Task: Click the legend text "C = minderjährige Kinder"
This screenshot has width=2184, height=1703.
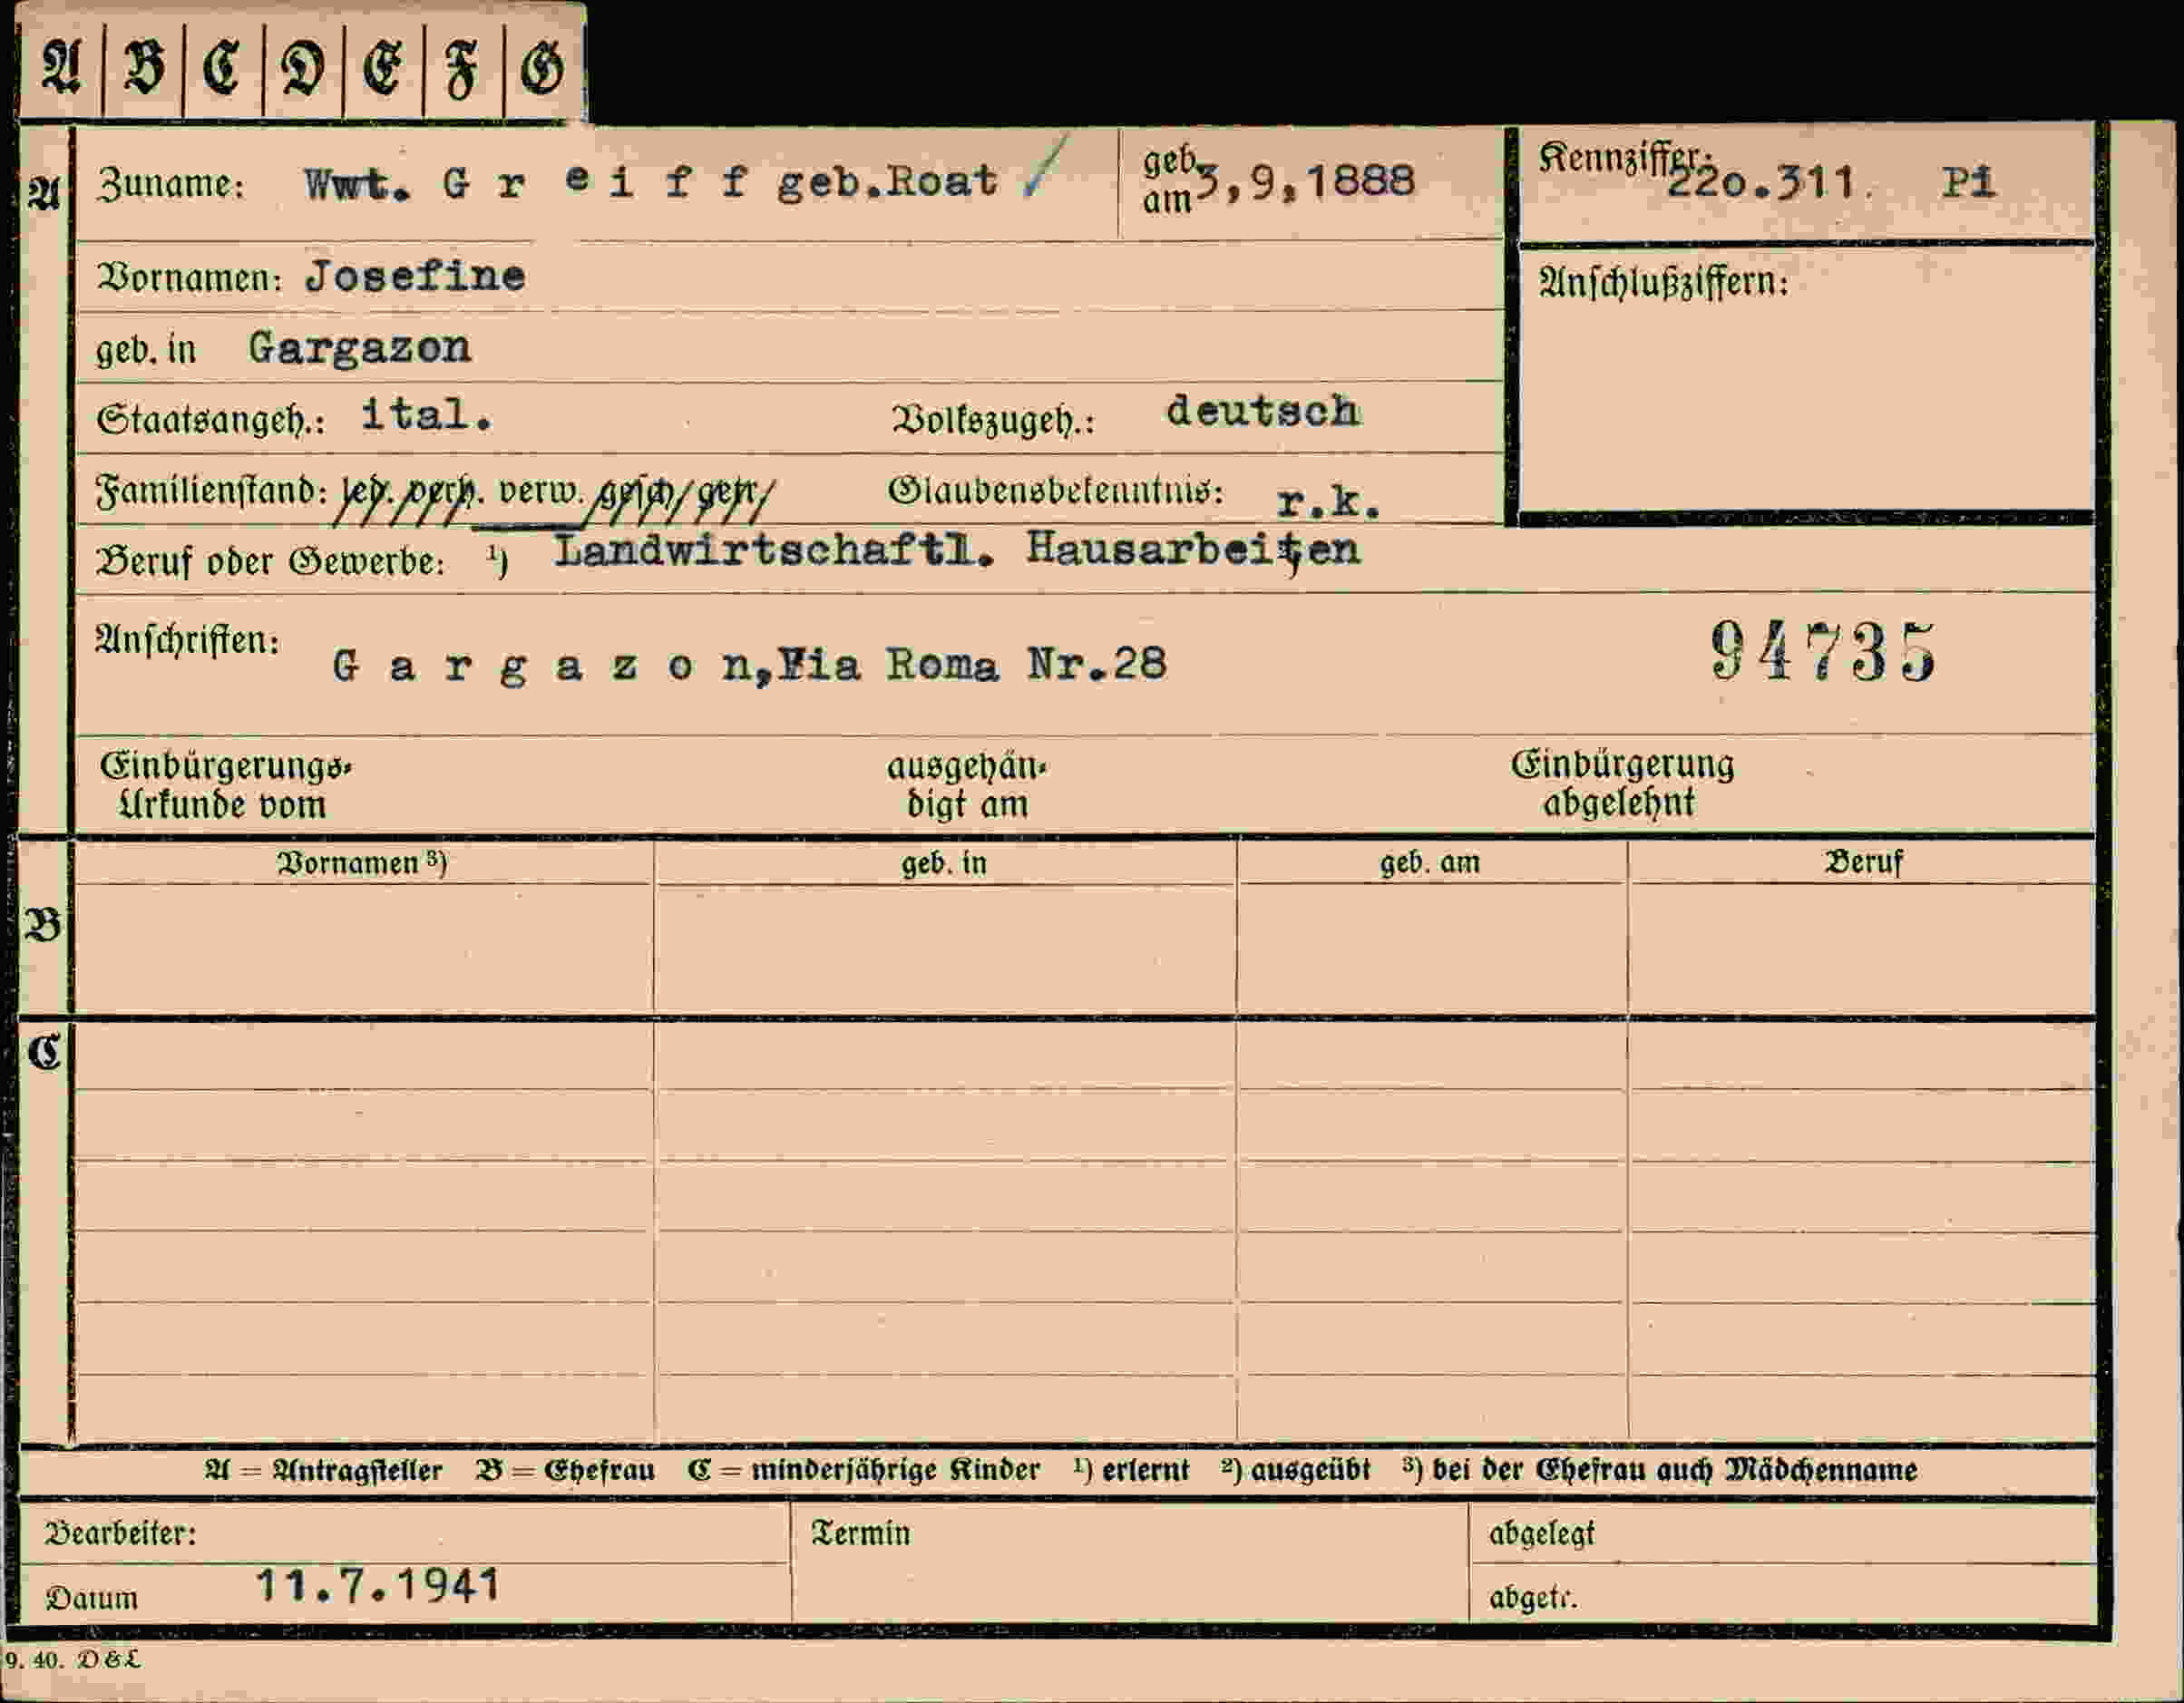Action: pos(864,1470)
